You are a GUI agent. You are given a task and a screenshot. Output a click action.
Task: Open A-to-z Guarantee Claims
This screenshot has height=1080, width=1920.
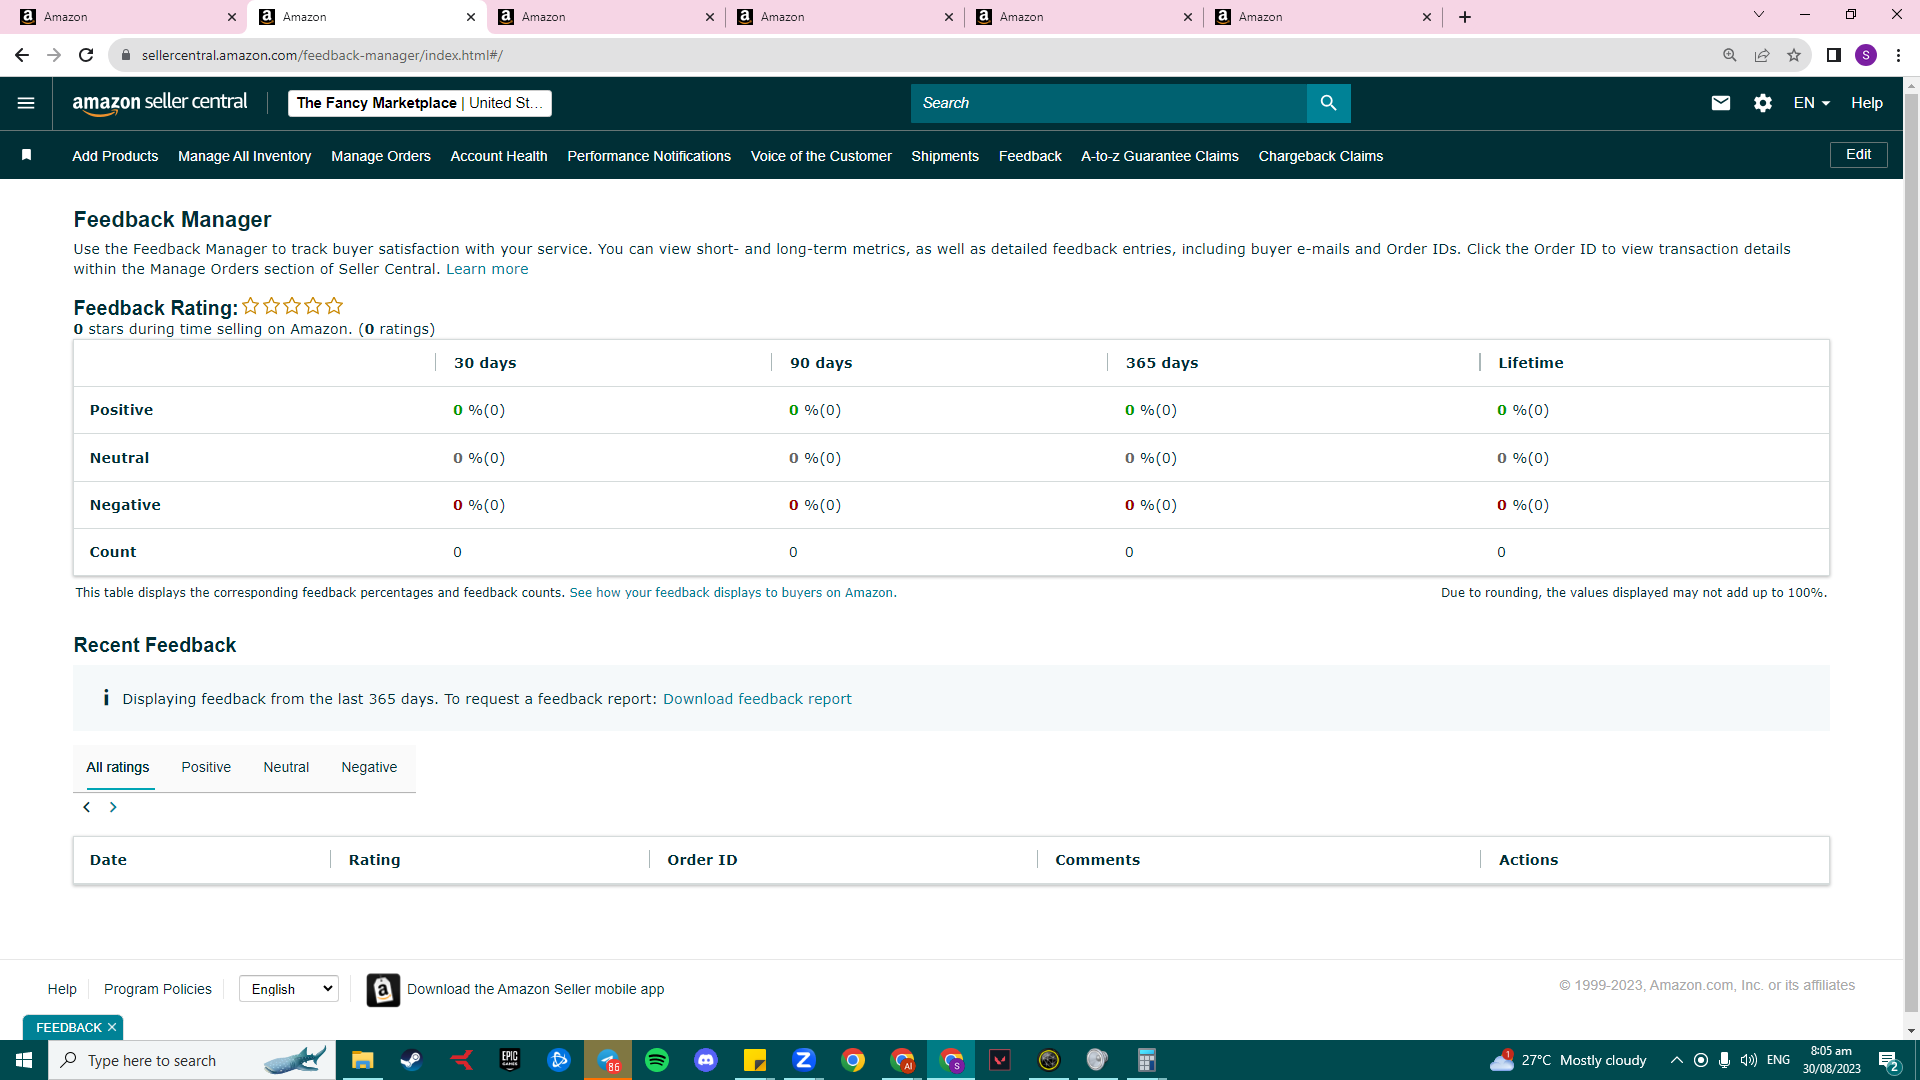pos(1160,156)
